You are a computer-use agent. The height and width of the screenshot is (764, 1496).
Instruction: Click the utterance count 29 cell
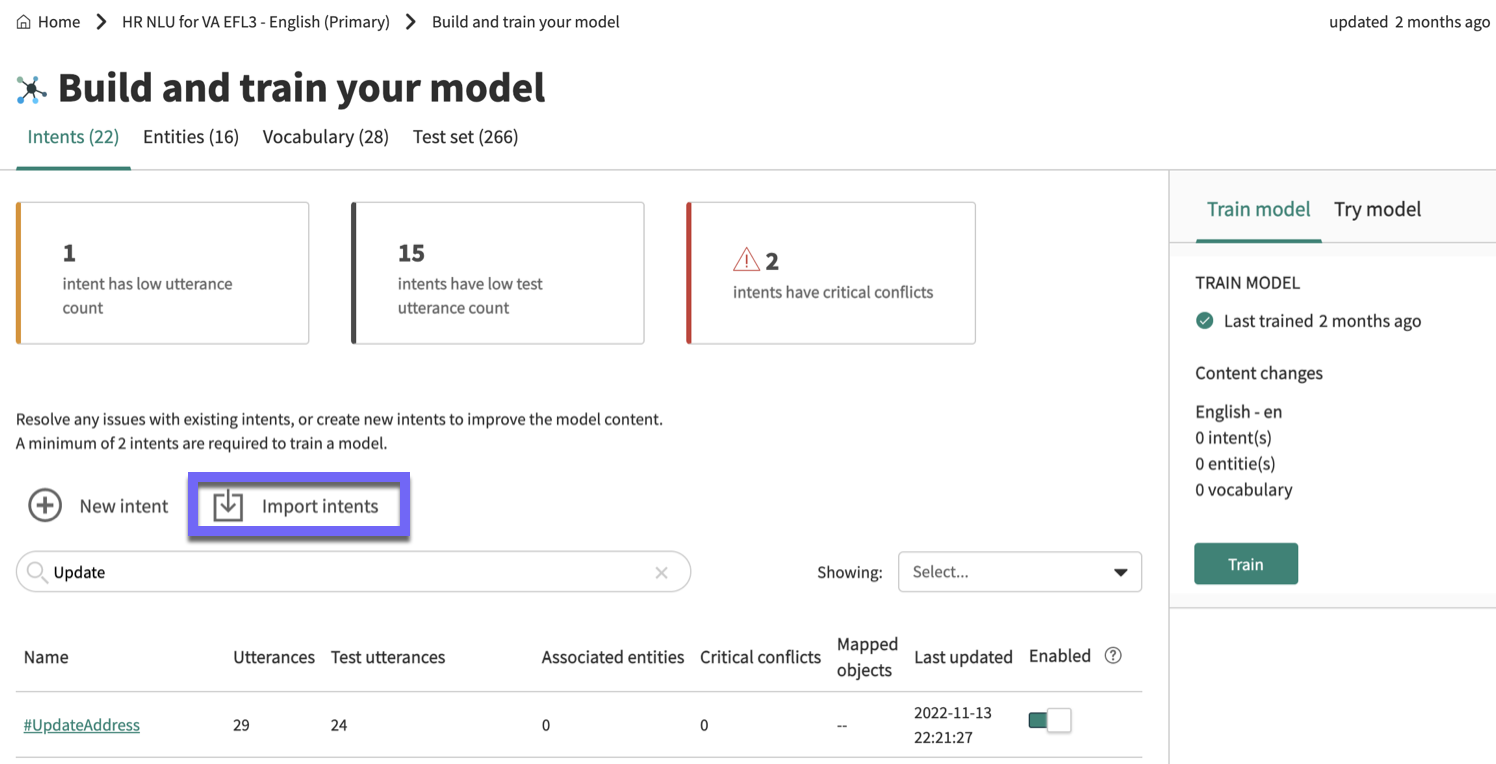(x=241, y=725)
